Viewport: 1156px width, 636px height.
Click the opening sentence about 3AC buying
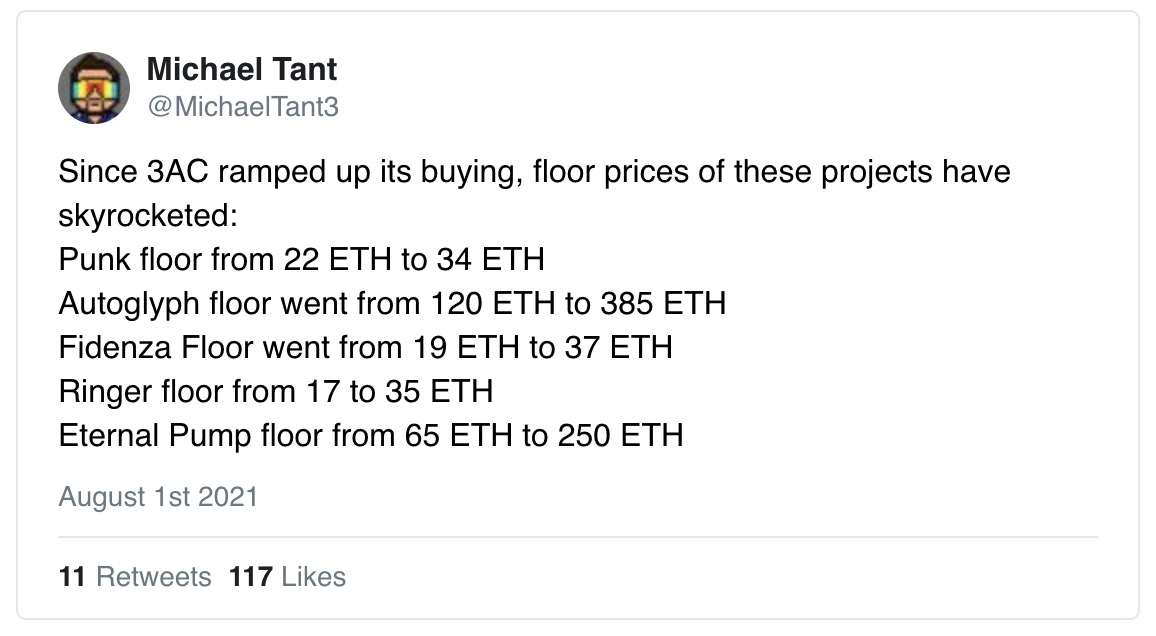(535, 193)
